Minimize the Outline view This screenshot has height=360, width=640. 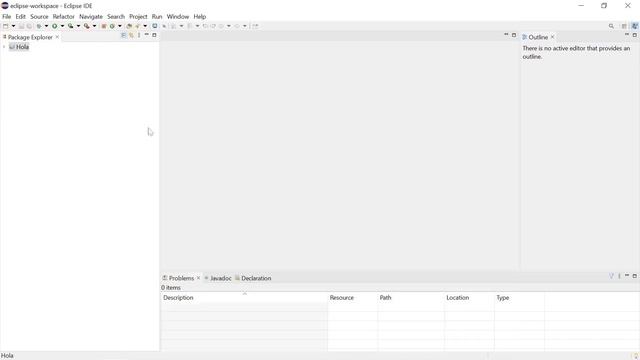point(627,35)
